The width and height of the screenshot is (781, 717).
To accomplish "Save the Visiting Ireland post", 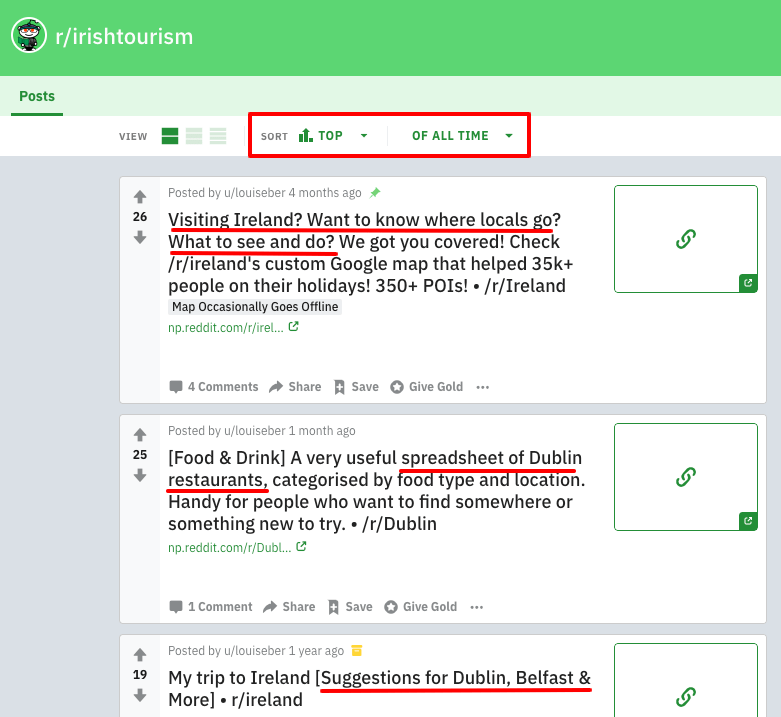I will coord(356,387).
